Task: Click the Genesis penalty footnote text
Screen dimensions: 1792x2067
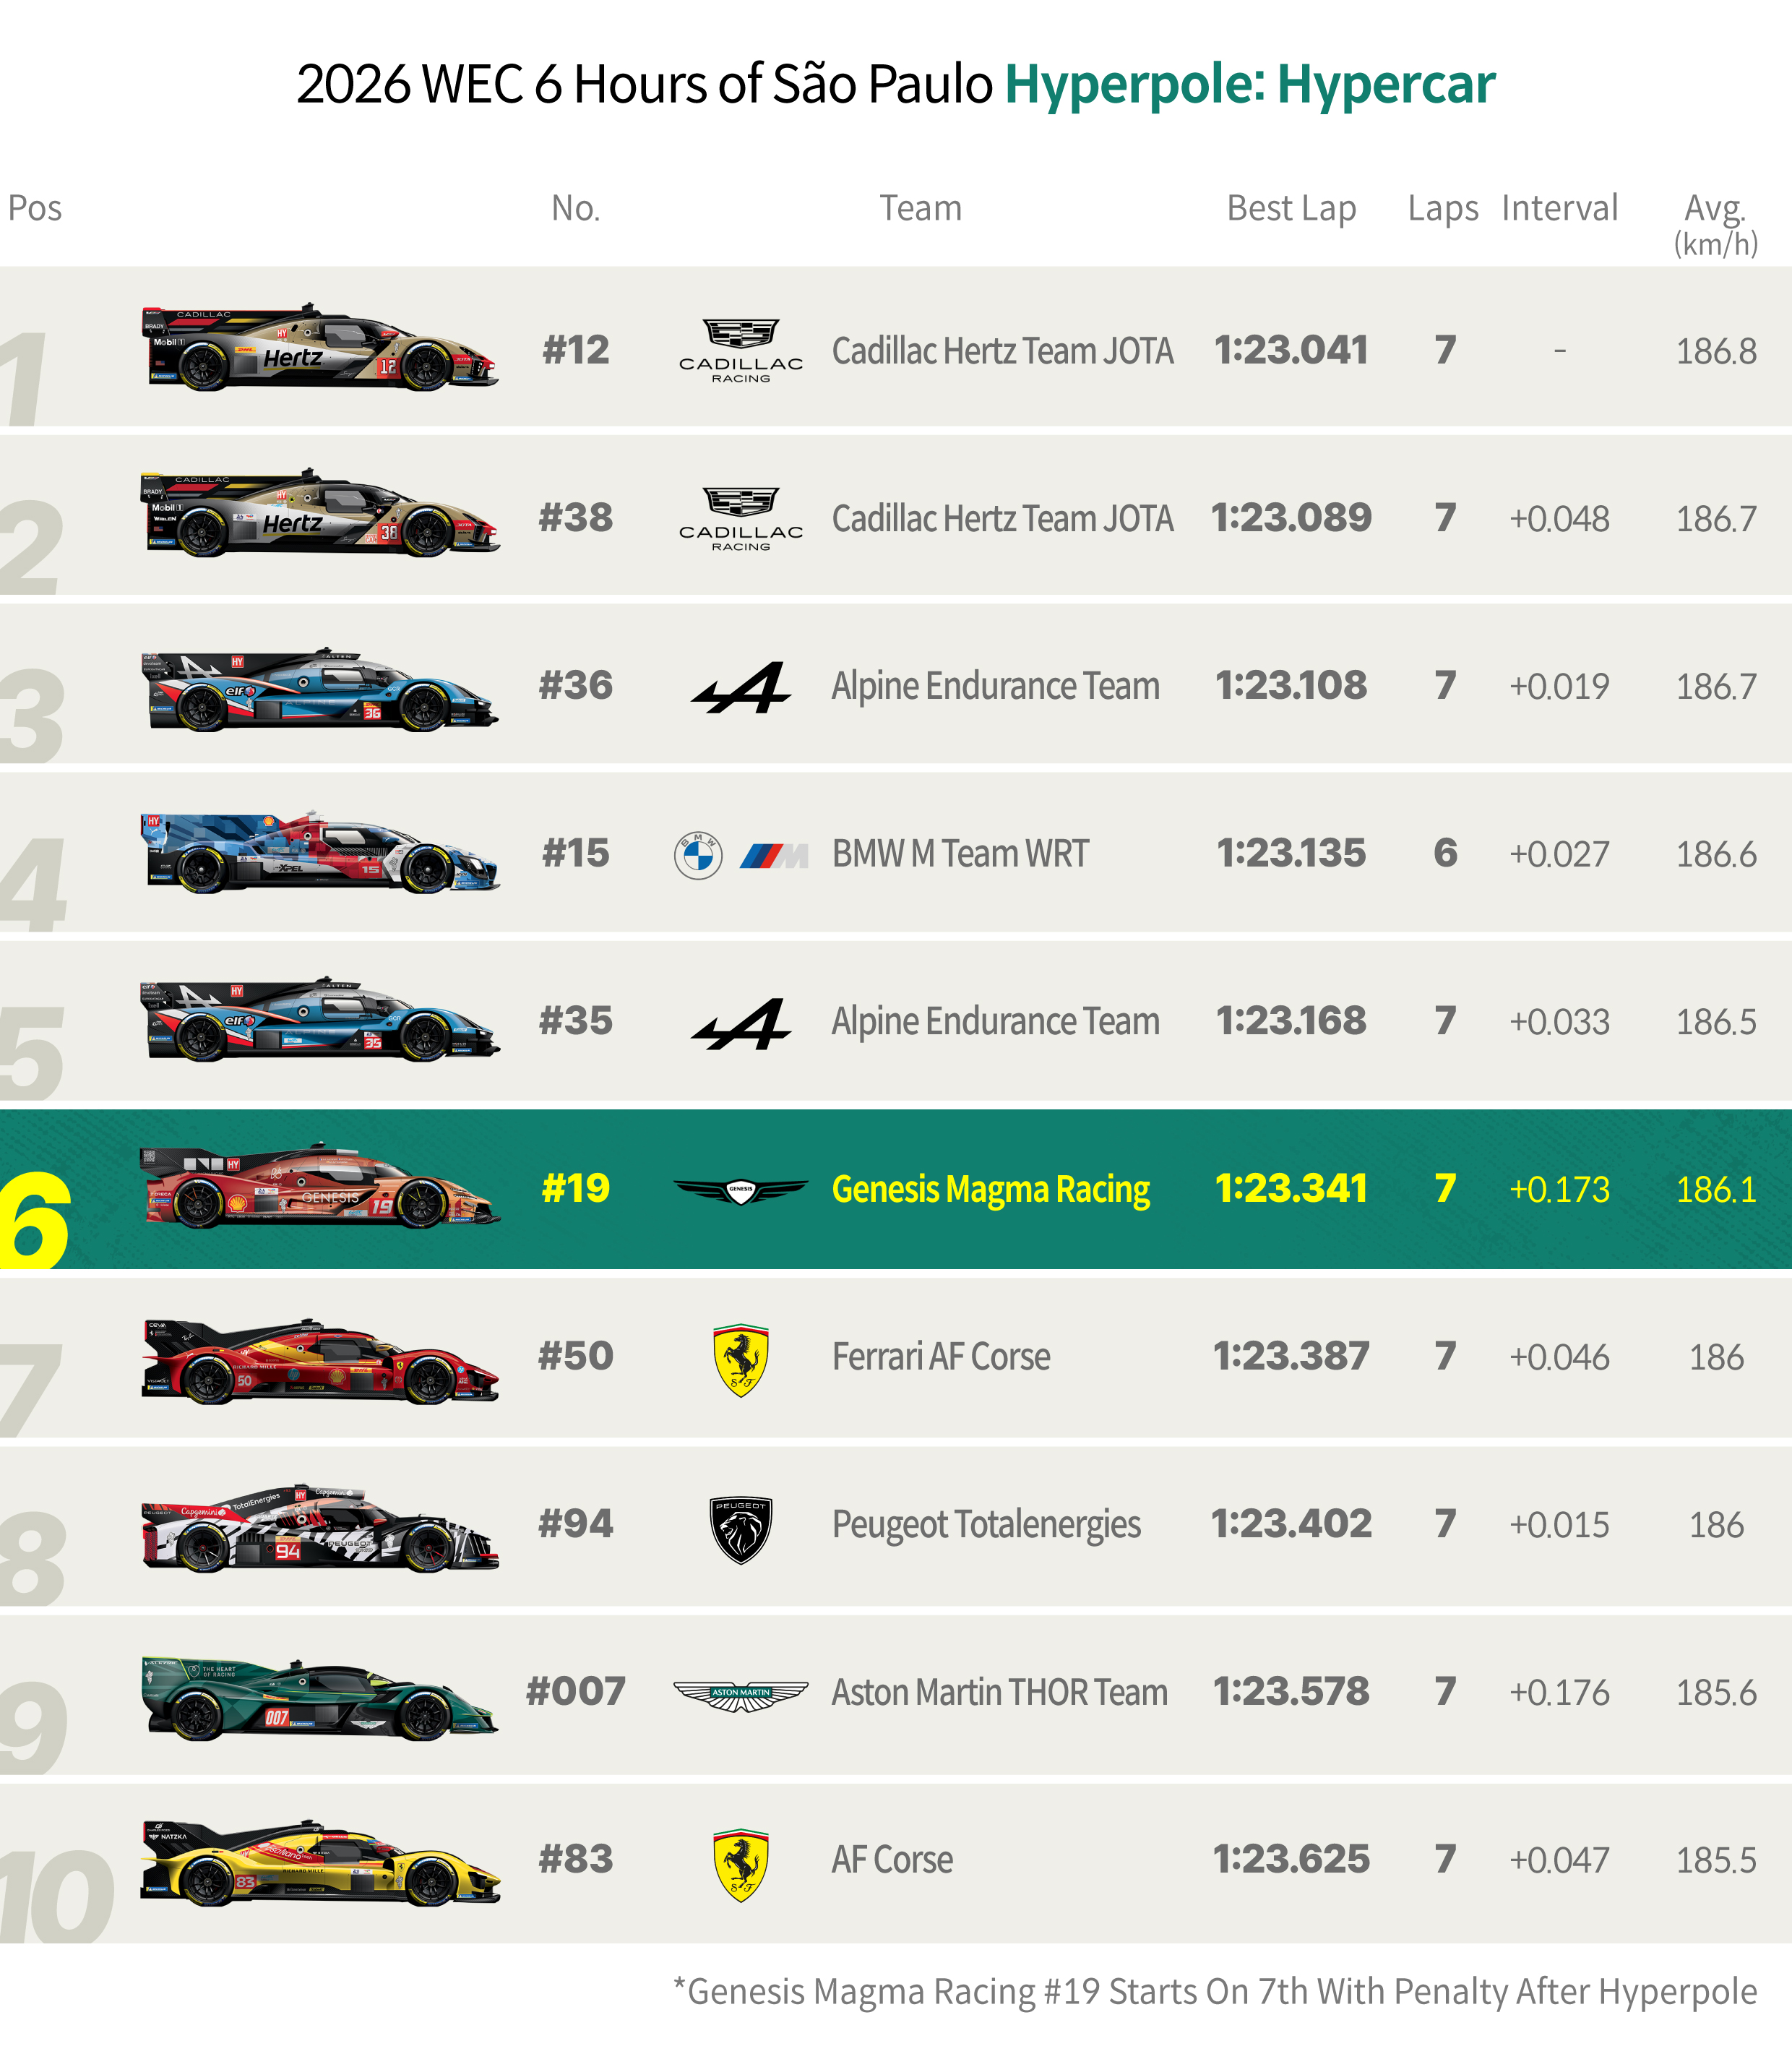Action: 1215,1991
